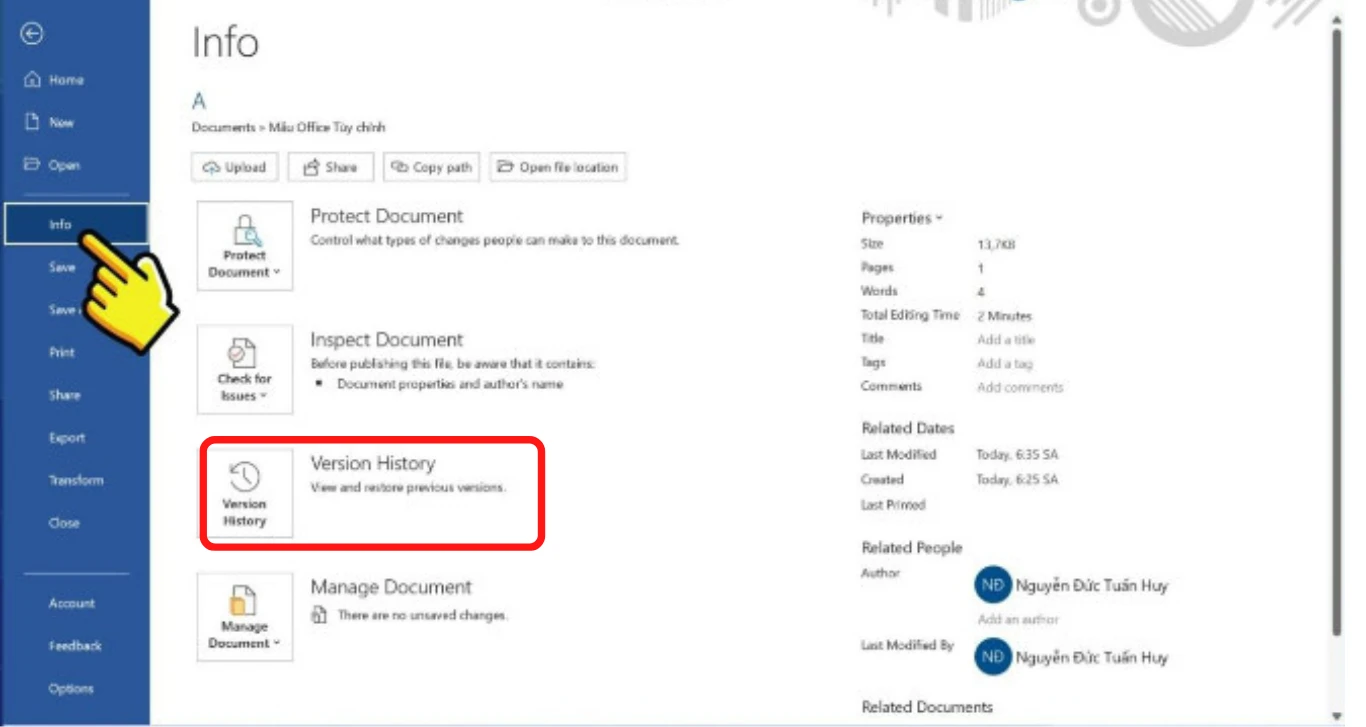Click the author avatar under Author
This screenshot has height=727, width=1366.
point(993,586)
